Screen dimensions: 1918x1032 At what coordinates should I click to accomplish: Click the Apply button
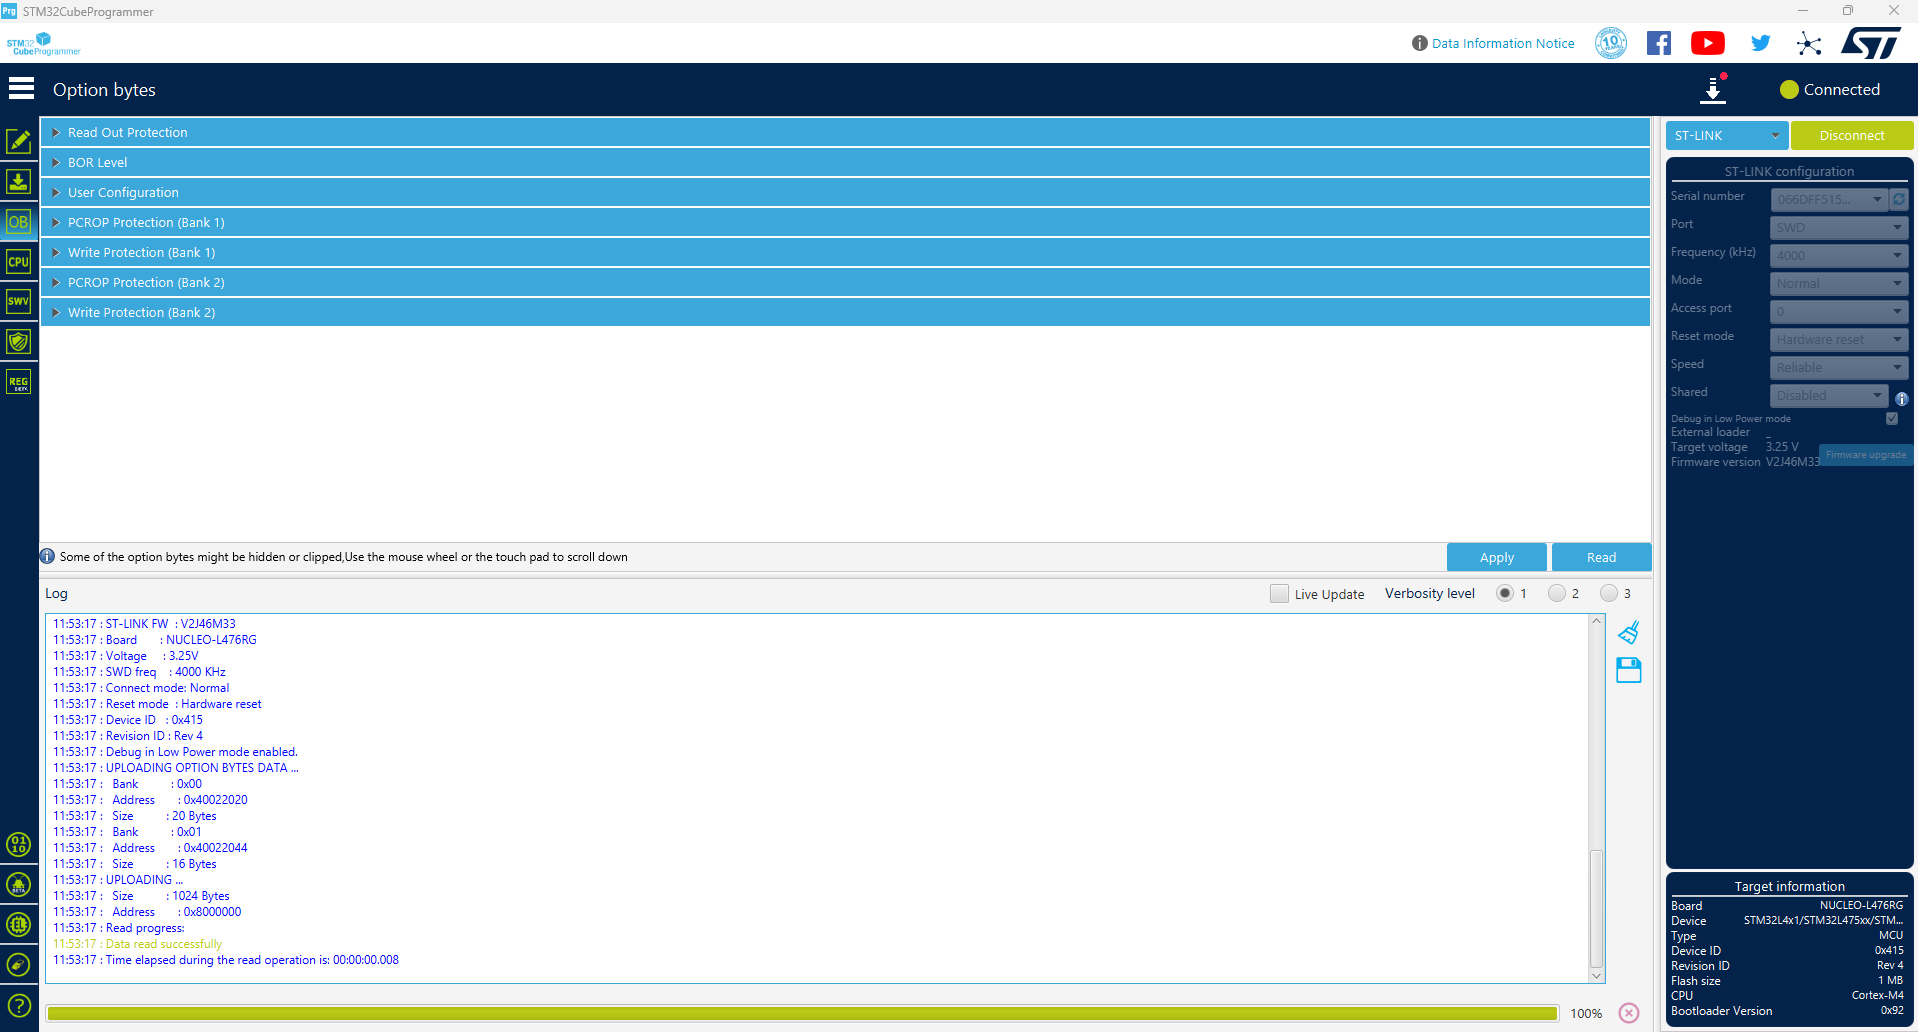(1496, 557)
